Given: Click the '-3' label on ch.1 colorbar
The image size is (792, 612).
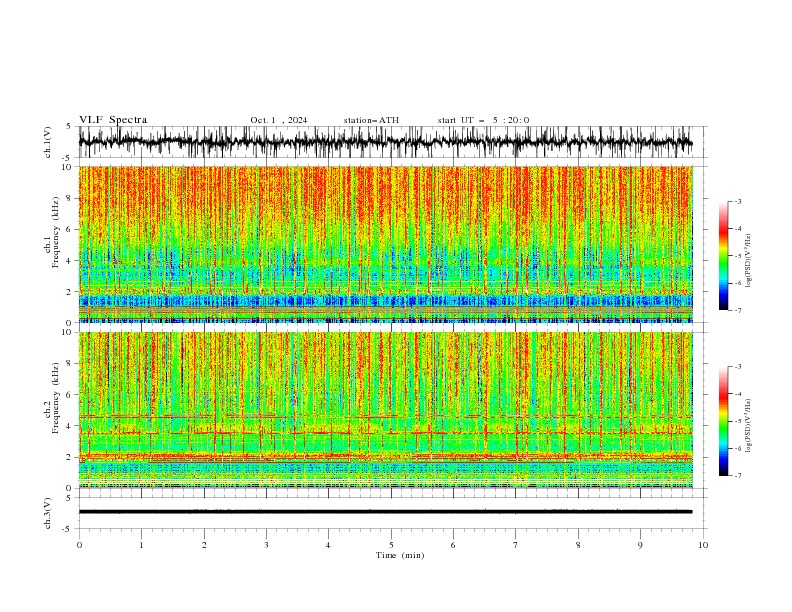Looking at the screenshot, I should pyautogui.click(x=737, y=201).
